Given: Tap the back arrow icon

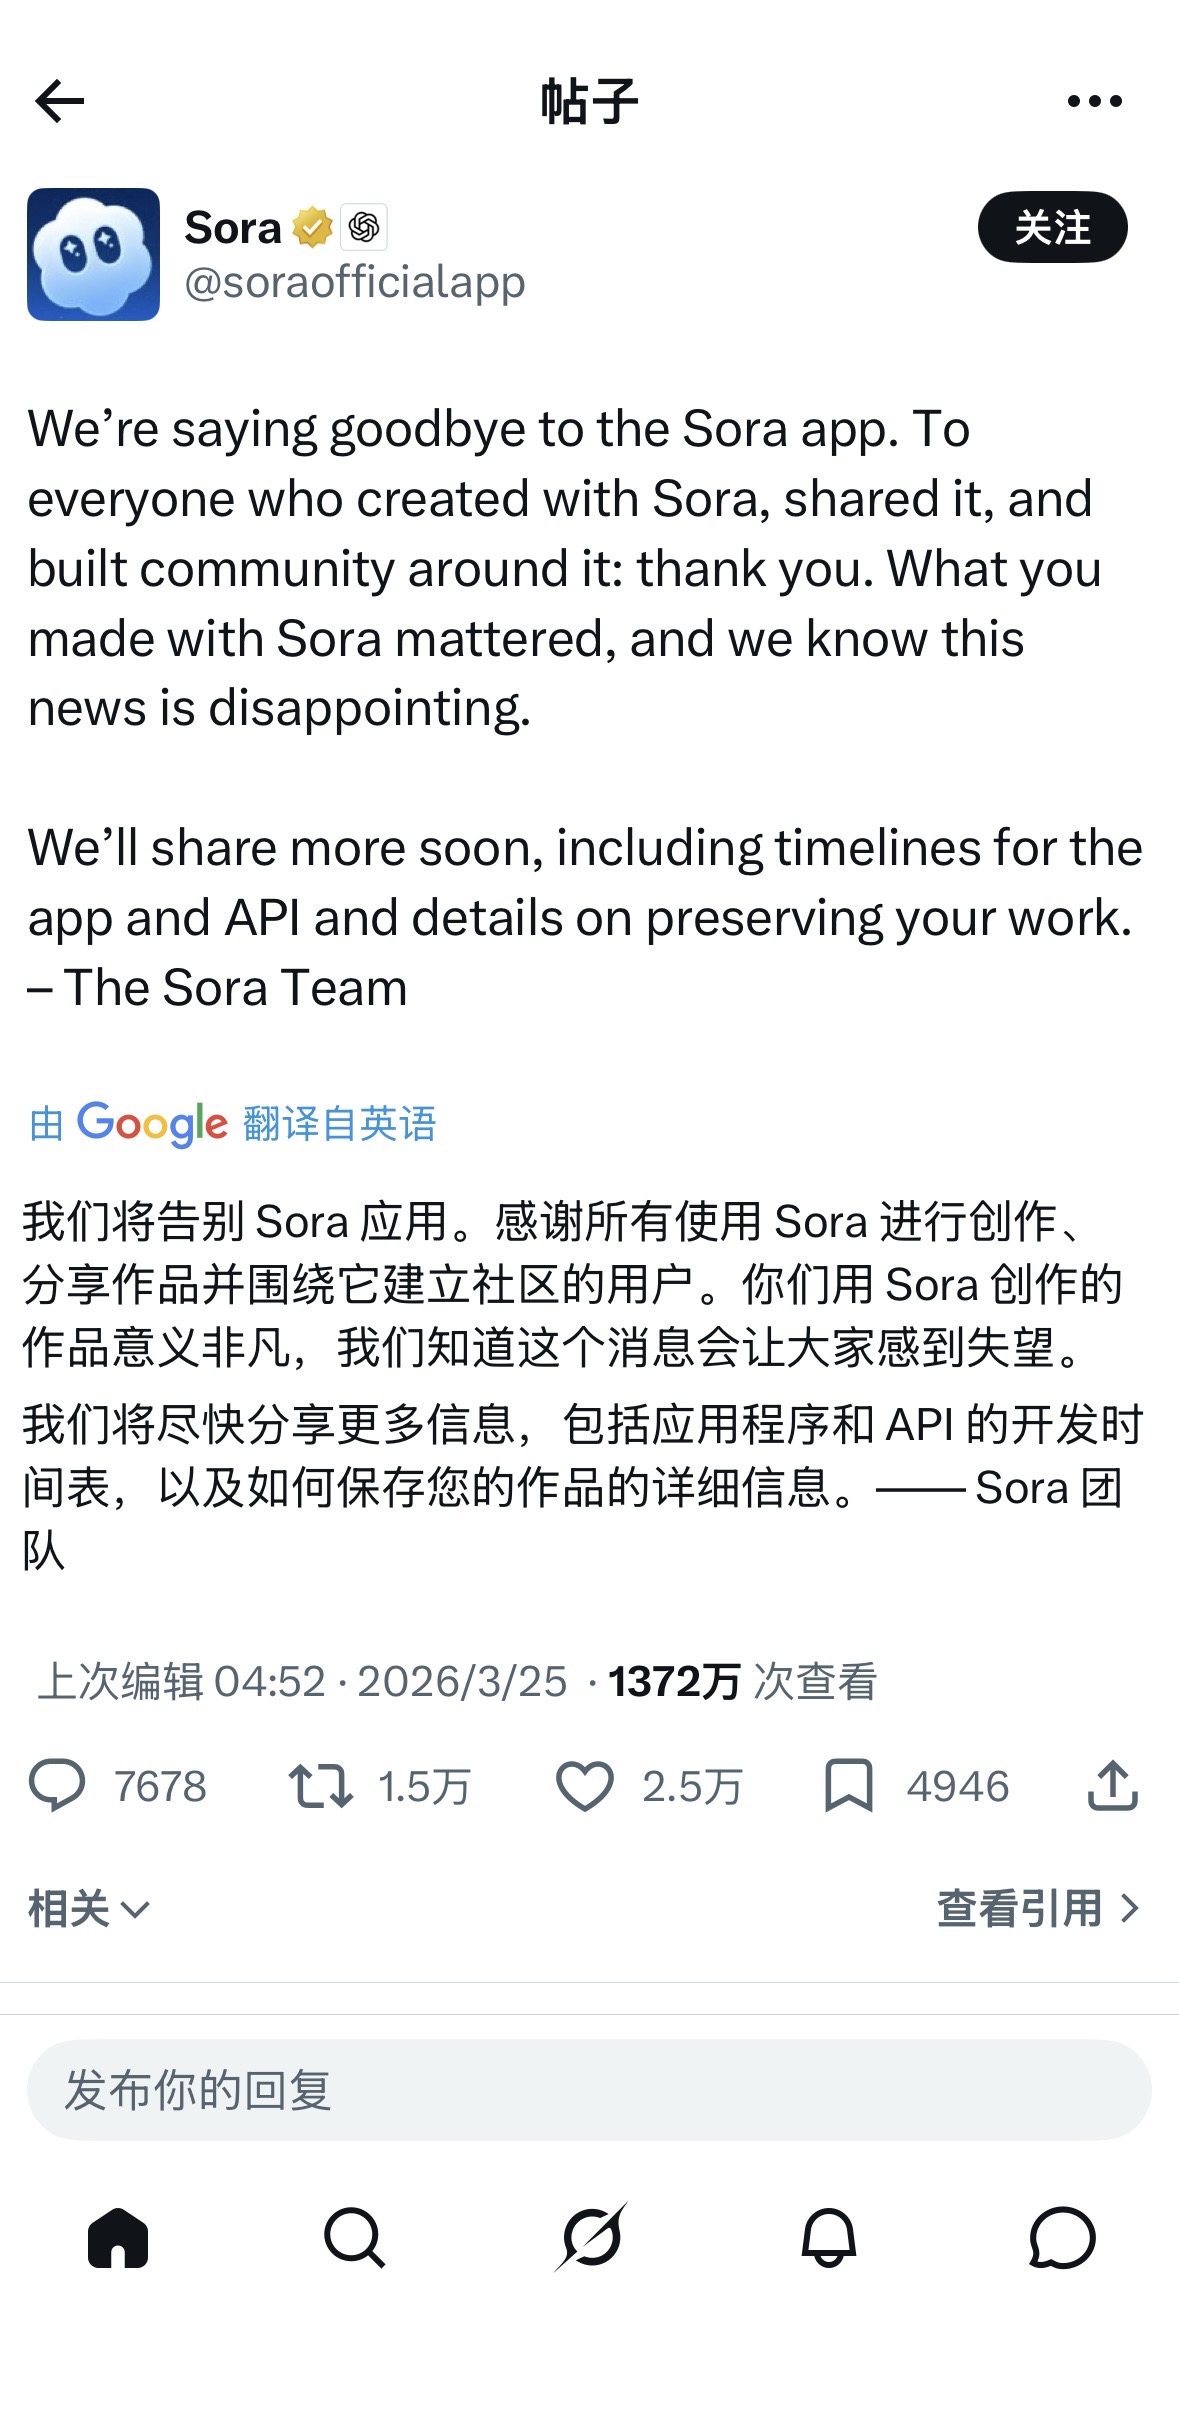Looking at the screenshot, I should pyautogui.click(x=60, y=101).
